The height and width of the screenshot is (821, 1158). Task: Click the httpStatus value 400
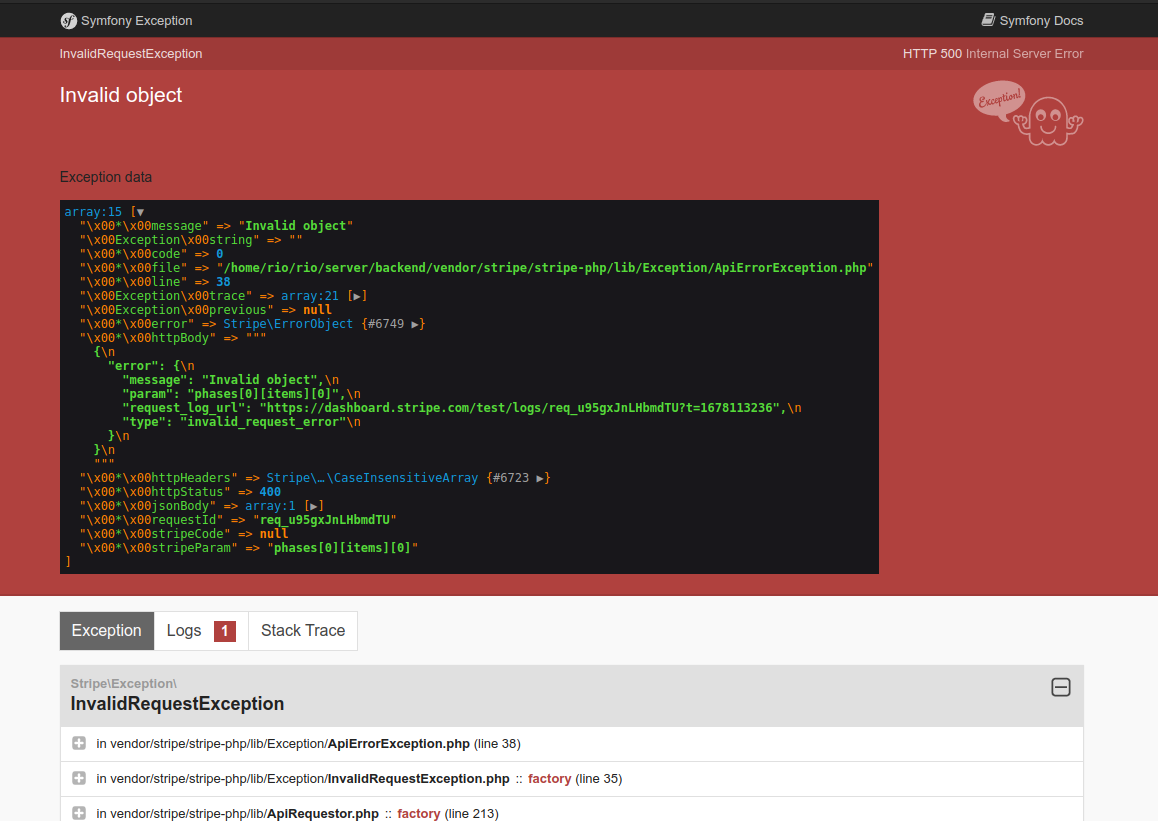270,492
